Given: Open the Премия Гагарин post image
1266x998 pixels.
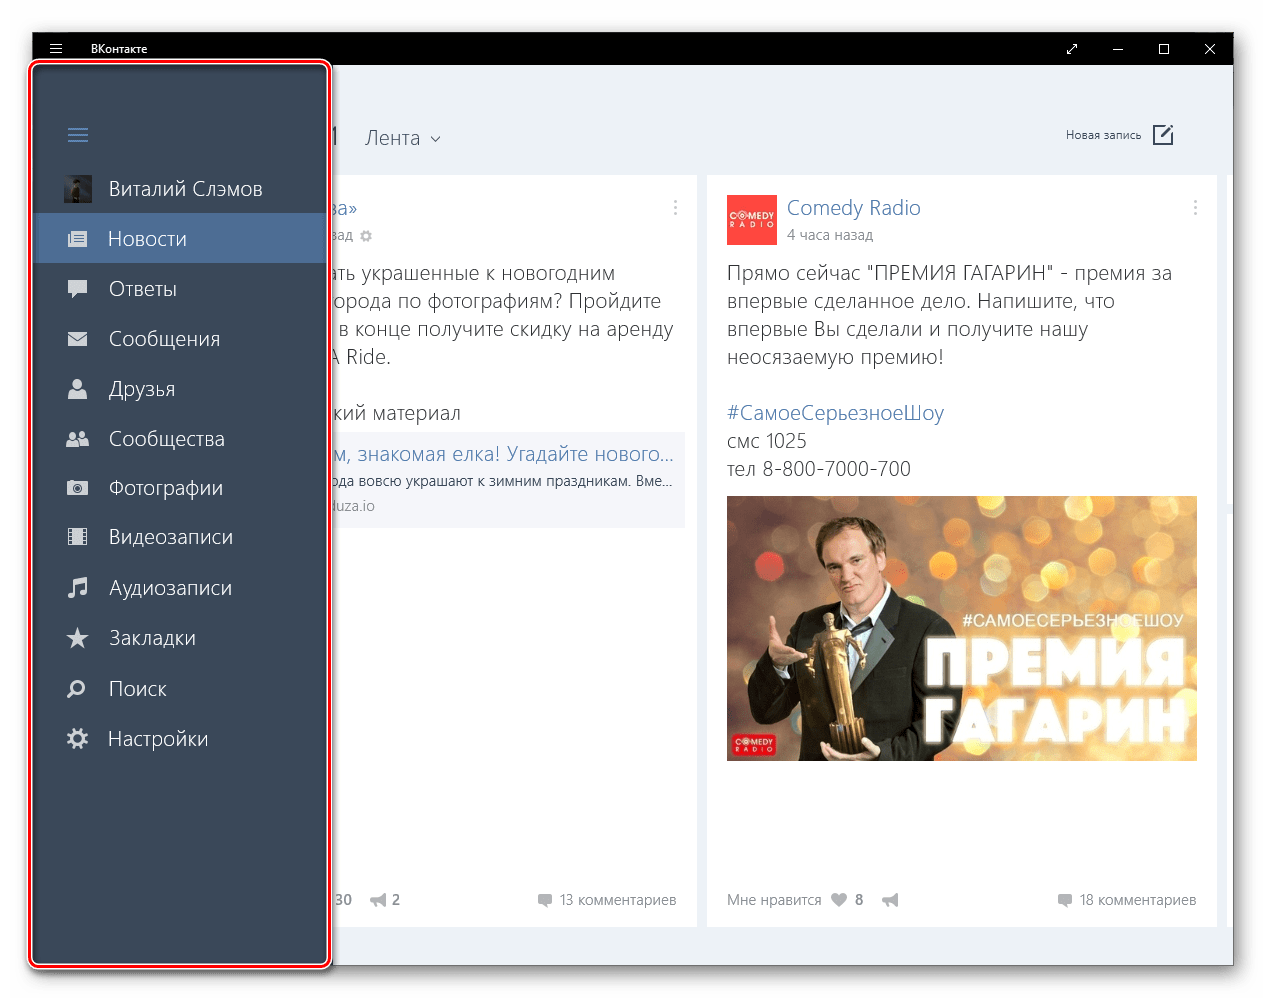Looking at the screenshot, I should point(962,628).
